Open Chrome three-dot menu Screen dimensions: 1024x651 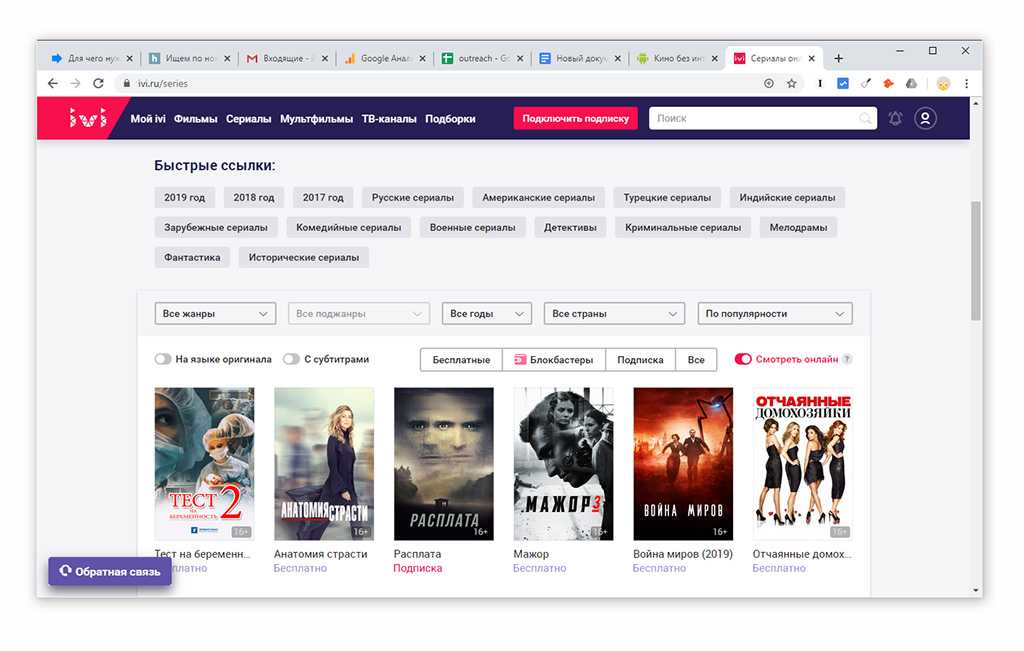click(x=966, y=84)
